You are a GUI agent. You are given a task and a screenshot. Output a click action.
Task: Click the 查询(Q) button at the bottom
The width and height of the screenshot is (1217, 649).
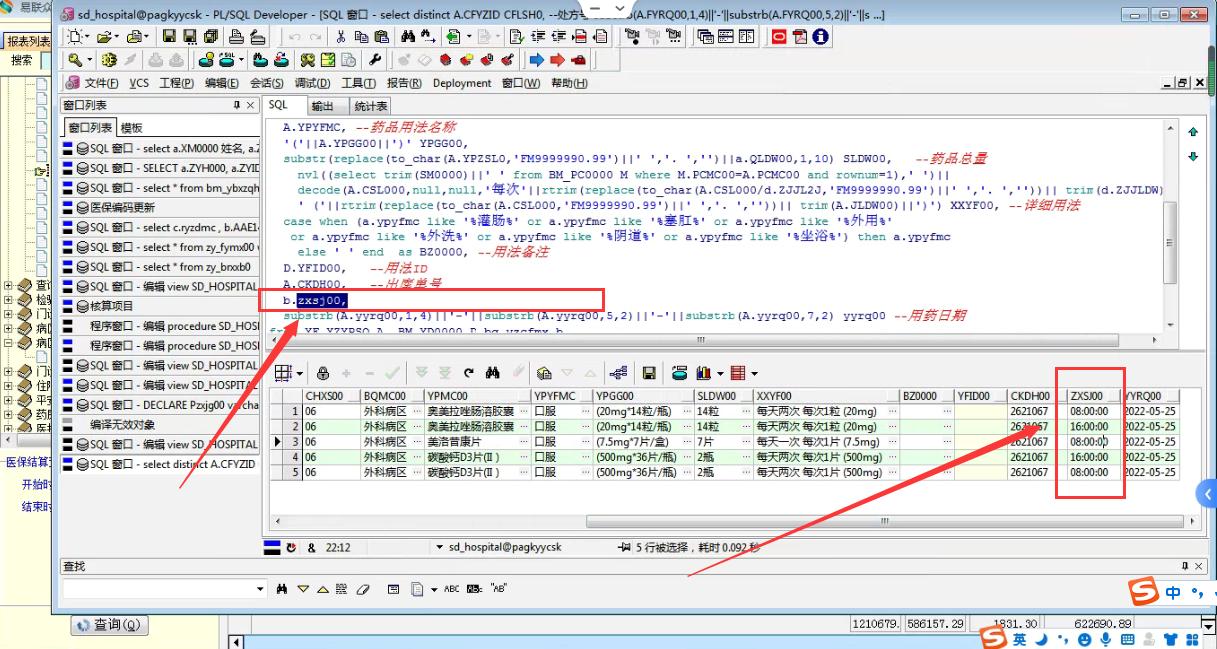[x=108, y=625]
